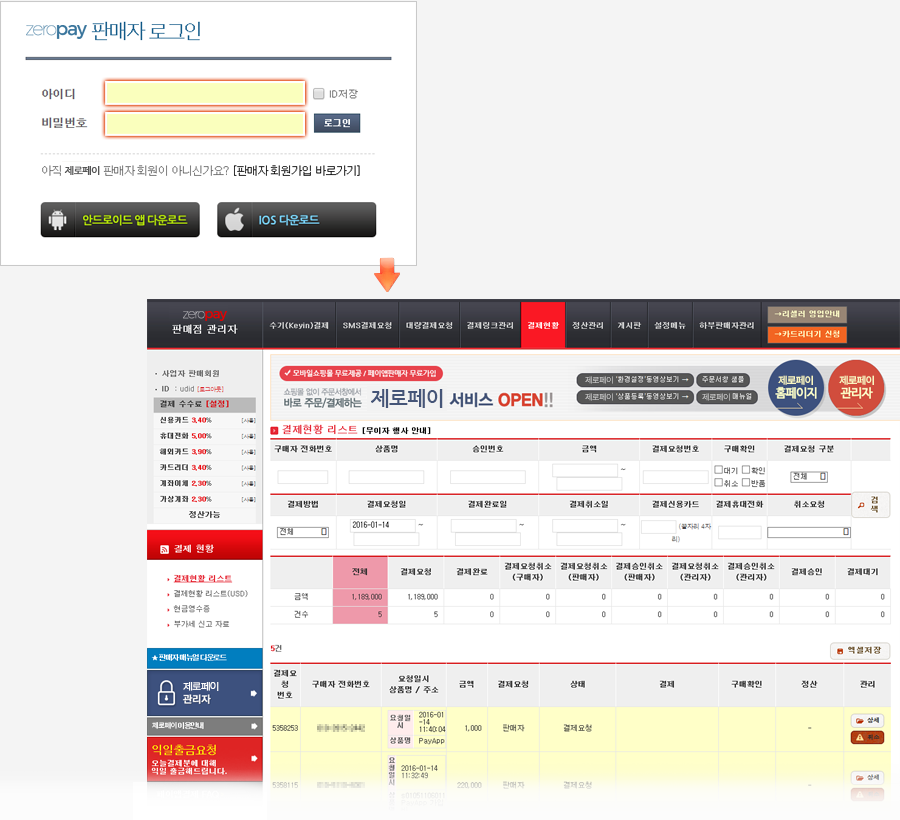
Task: Click the 결제요청번호 search field
Action: click(x=676, y=477)
